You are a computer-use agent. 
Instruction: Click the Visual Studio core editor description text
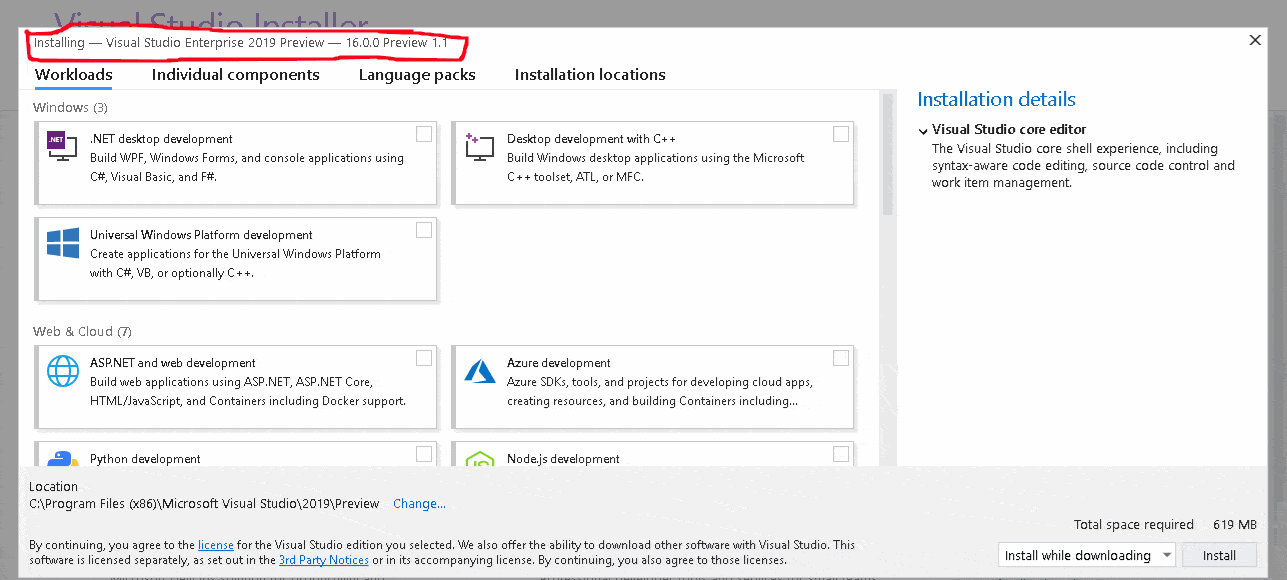(x=1083, y=166)
